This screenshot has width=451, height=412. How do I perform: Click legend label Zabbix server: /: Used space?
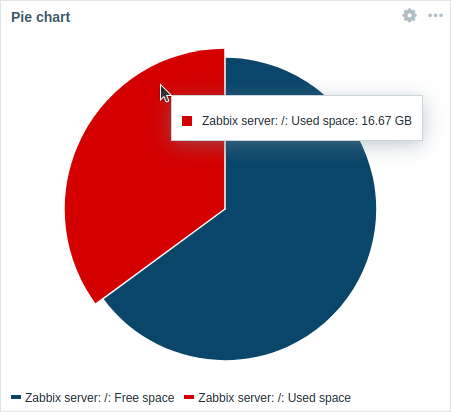click(x=274, y=398)
